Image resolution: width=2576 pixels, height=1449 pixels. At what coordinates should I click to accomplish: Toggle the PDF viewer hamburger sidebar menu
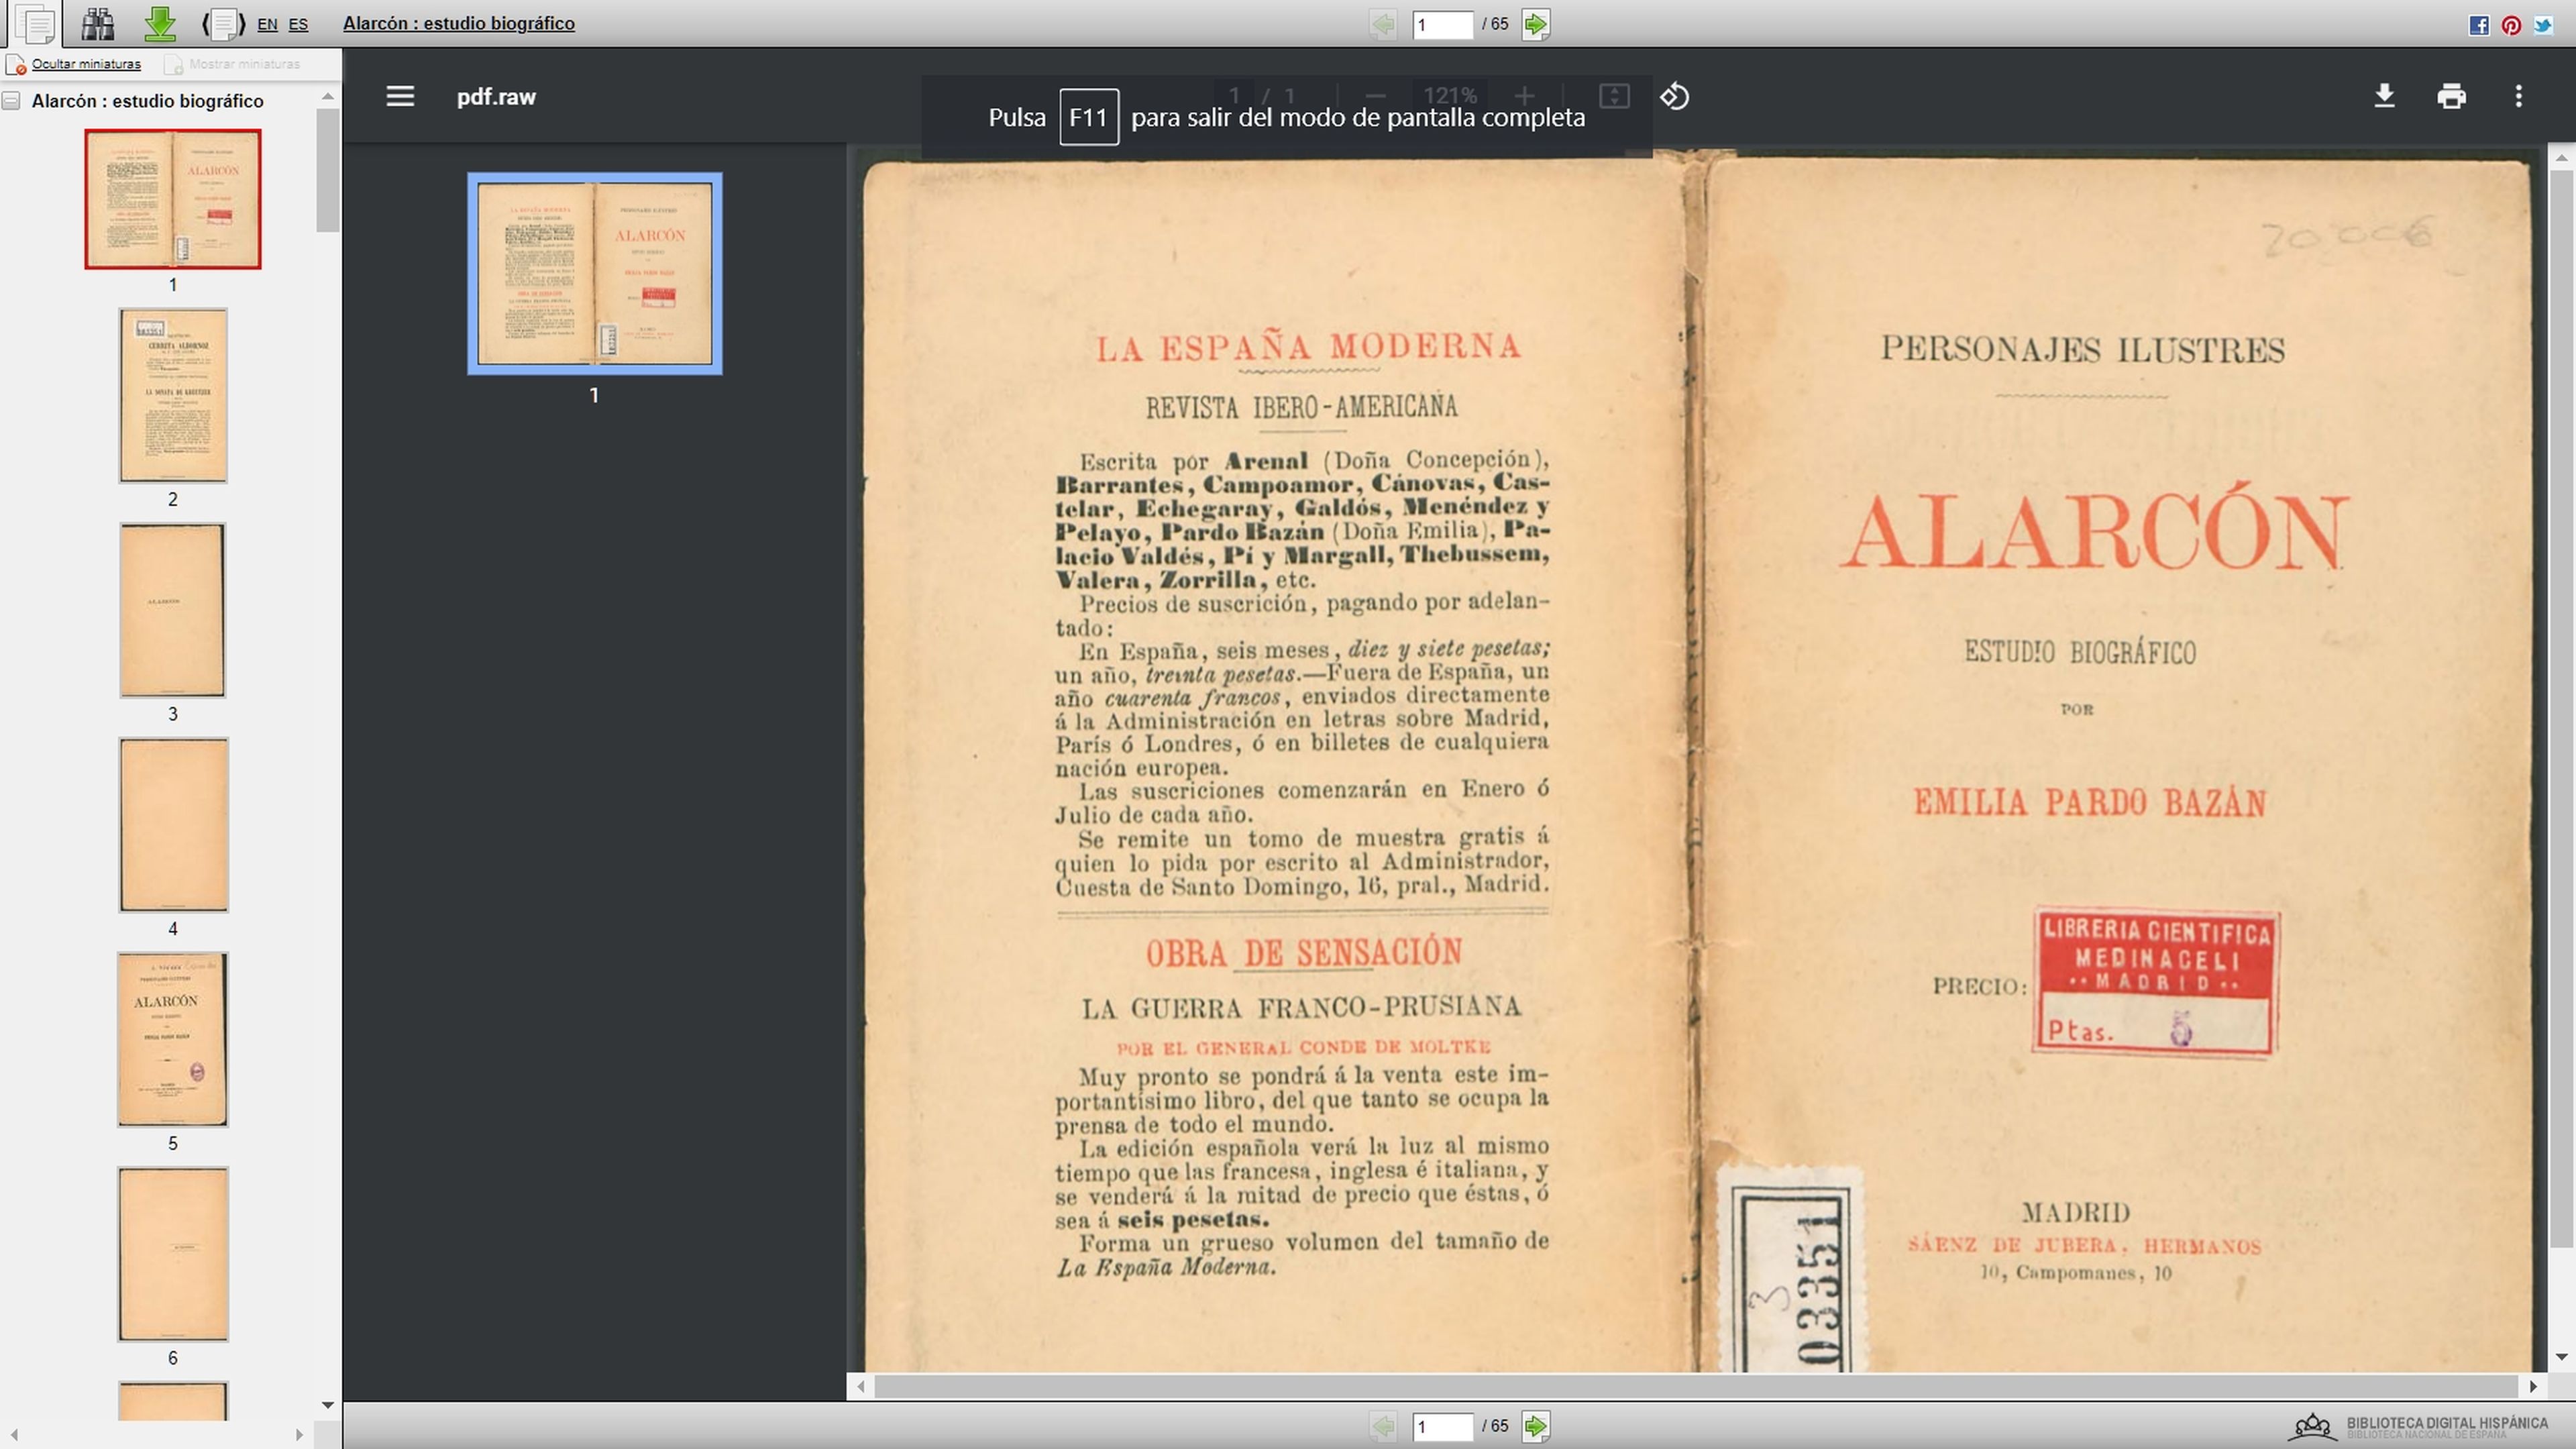coord(400,97)
